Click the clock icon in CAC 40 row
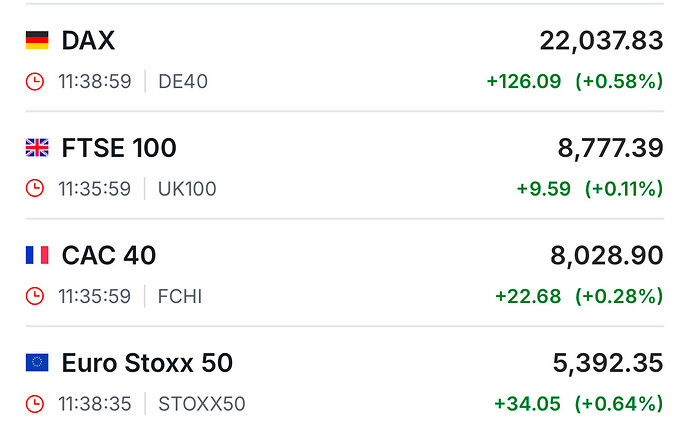Viewport: 690px width, 430px height. [x=35, y=296]
